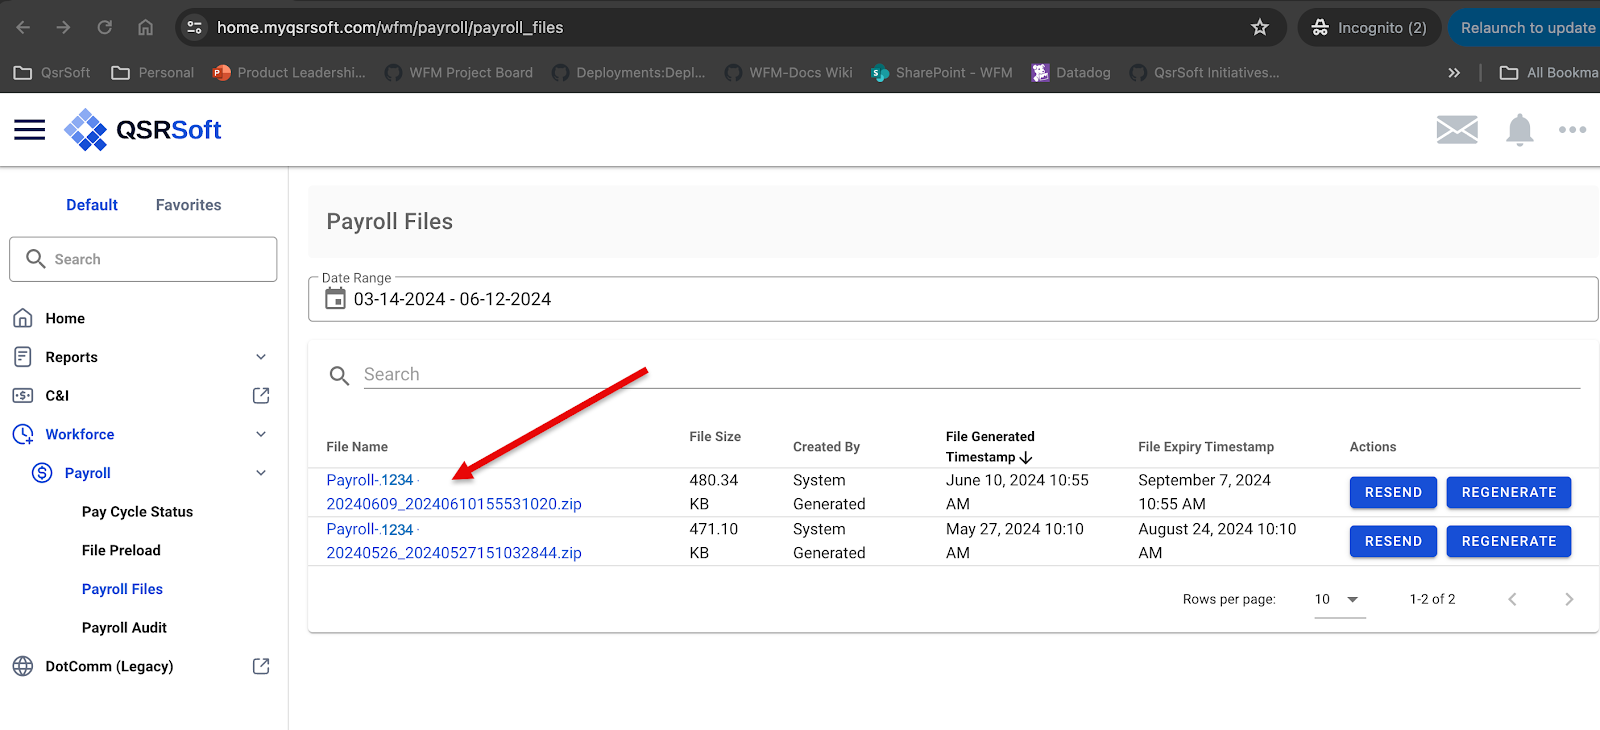The height and width of the screenshot is (730, 1600).
Task: Open the Payroll Files sidebar item
Action: 122,589
